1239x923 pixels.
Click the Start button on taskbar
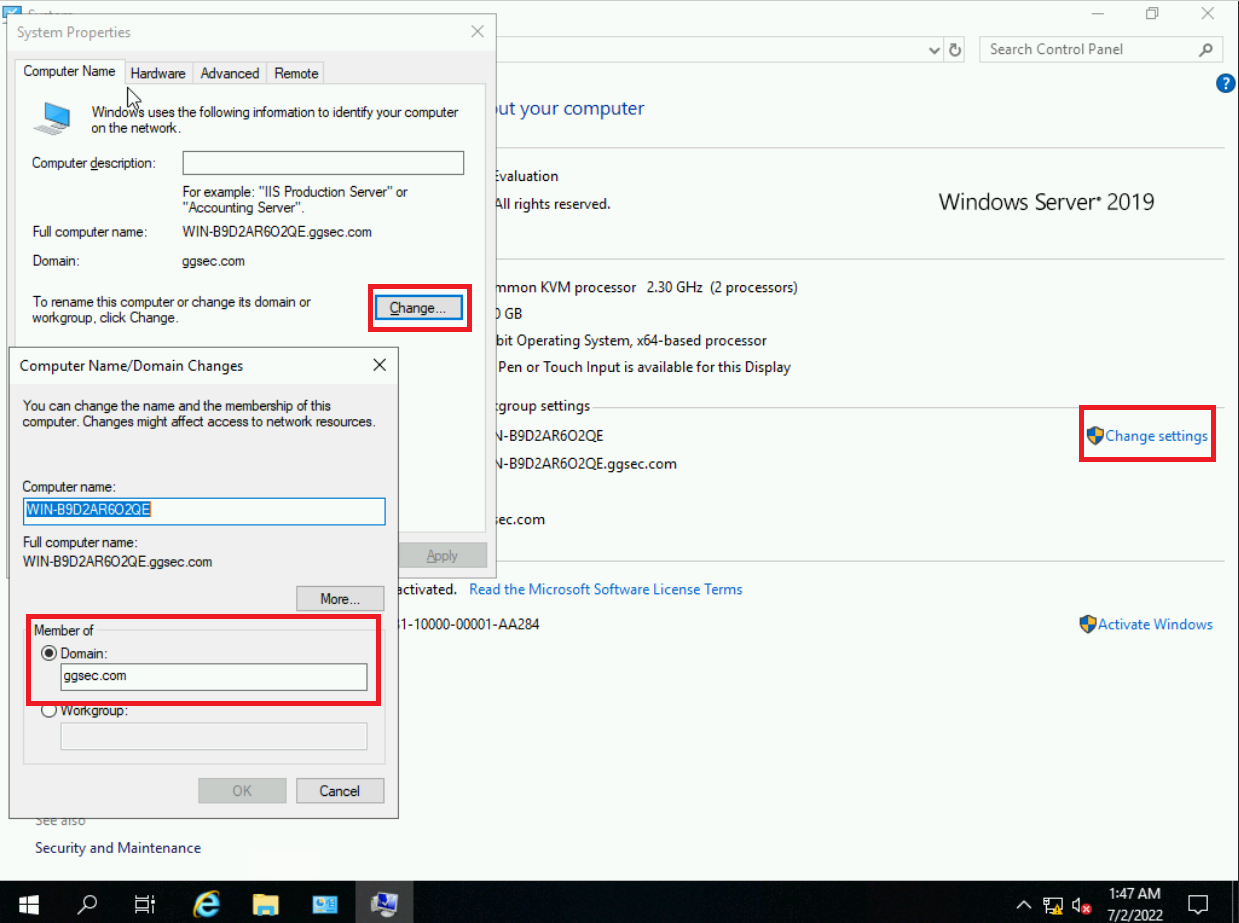pyautogui.click(x=27, y=903)
